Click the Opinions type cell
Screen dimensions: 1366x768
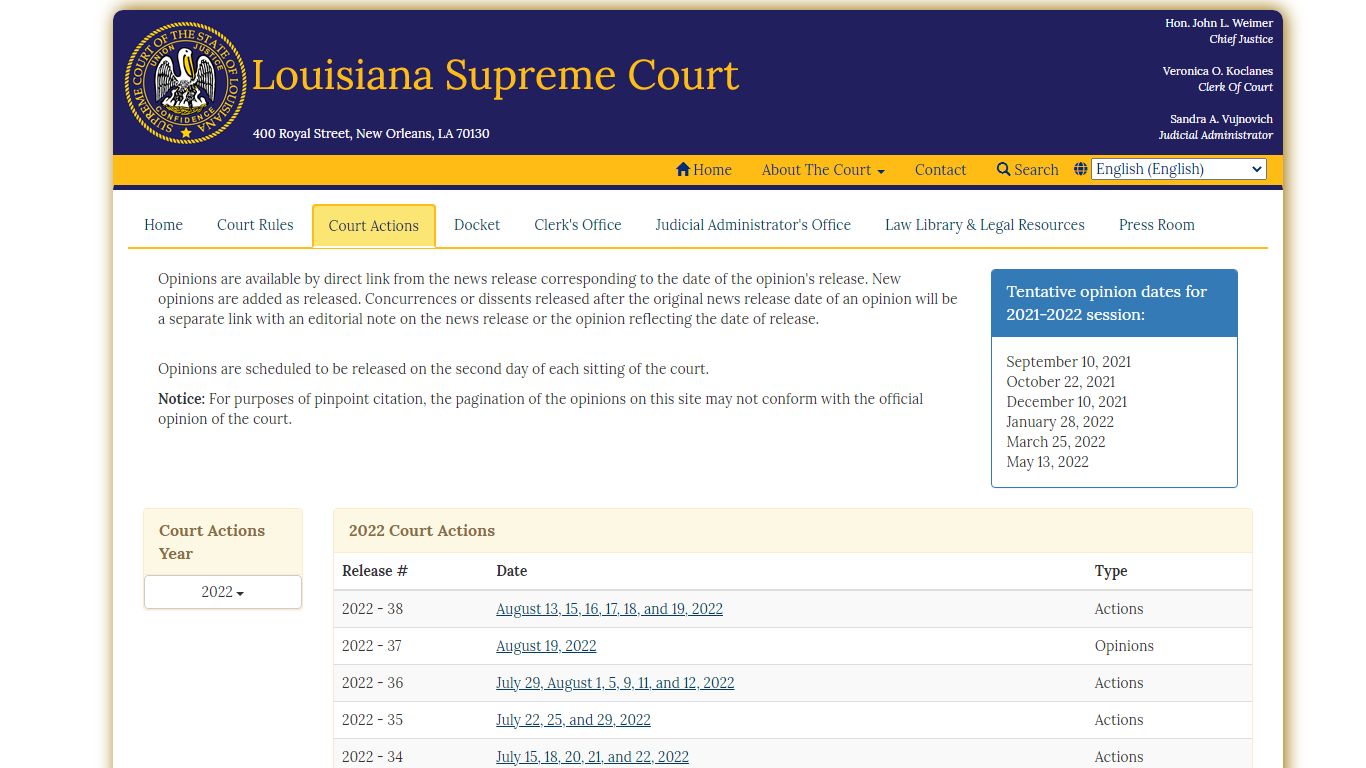(x=1124, y=646)
